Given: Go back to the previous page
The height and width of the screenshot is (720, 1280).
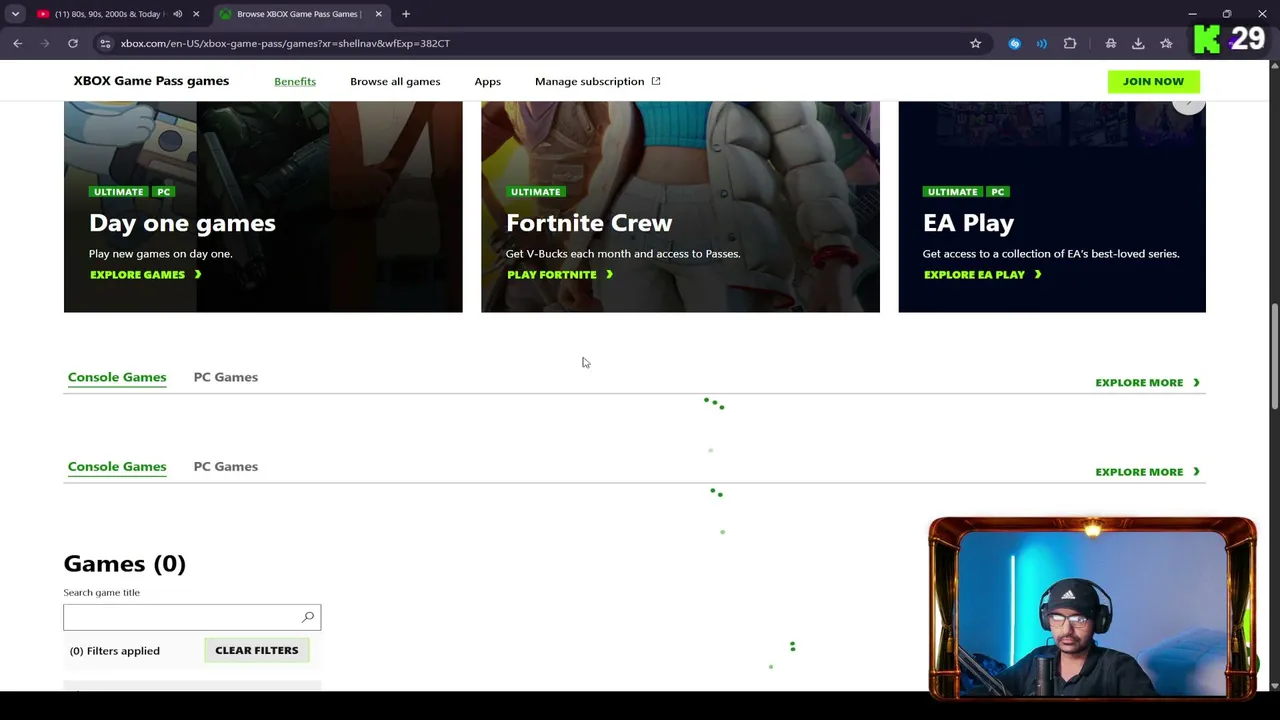Looking at the screenshot, I should (x=18, y=43).
